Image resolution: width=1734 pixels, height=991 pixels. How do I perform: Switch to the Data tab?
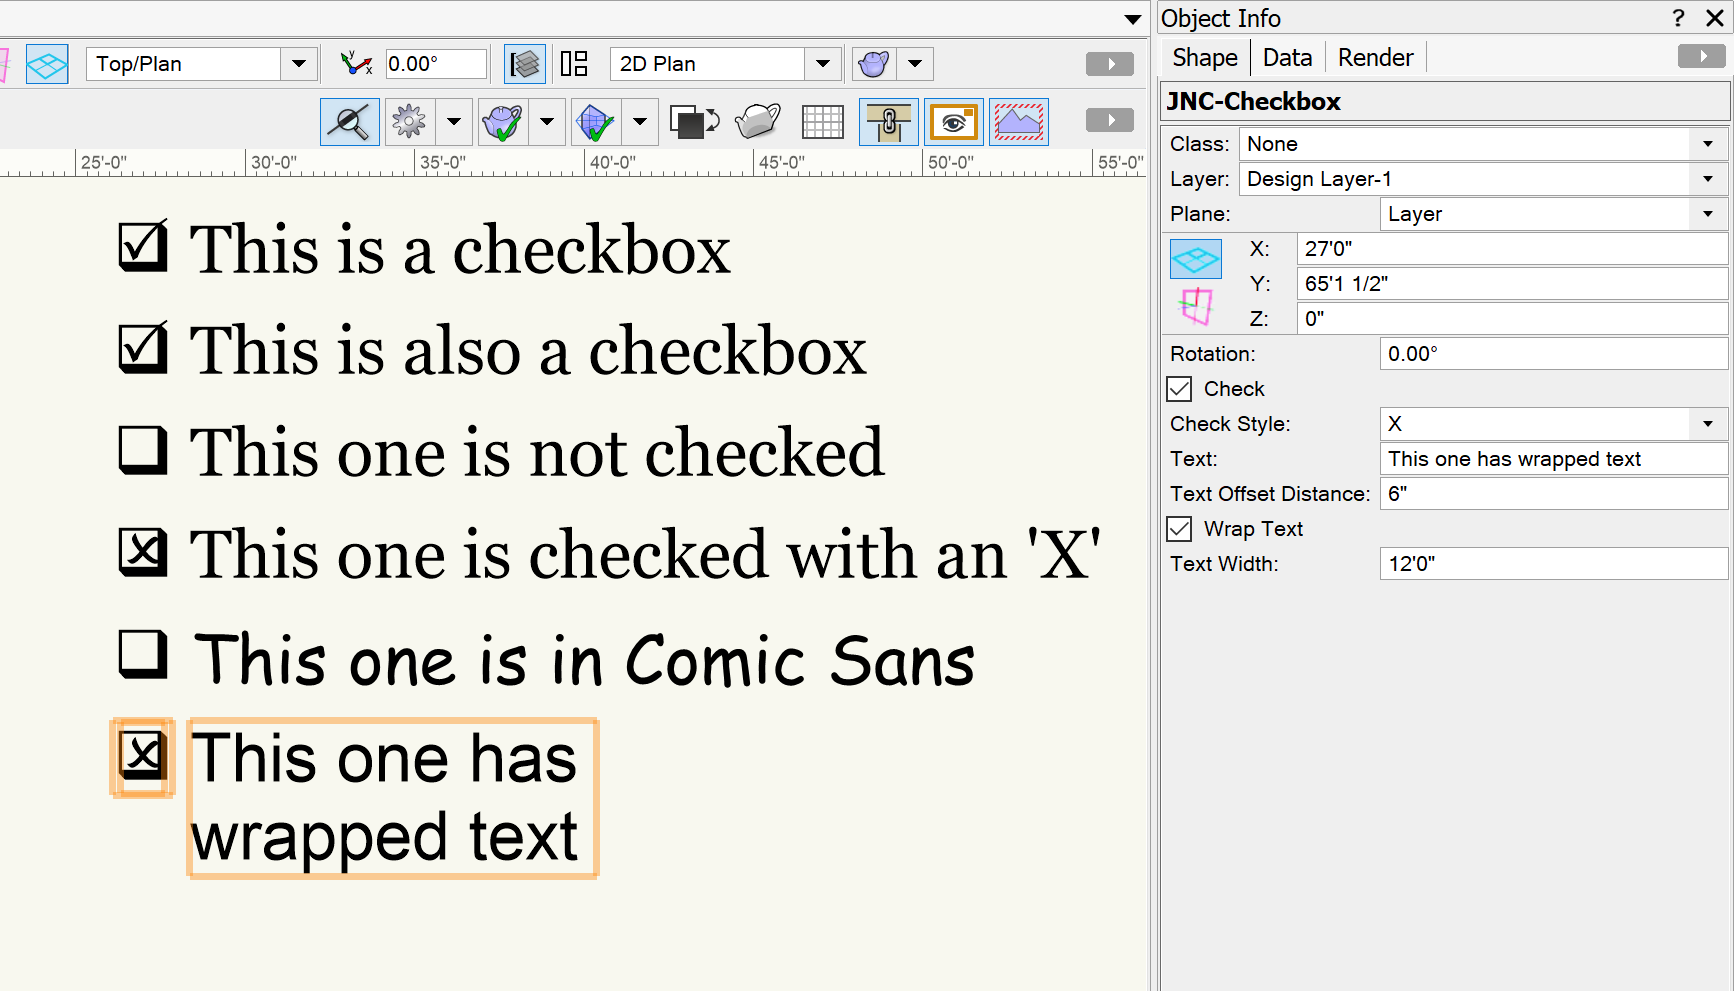pos(1287,57)
